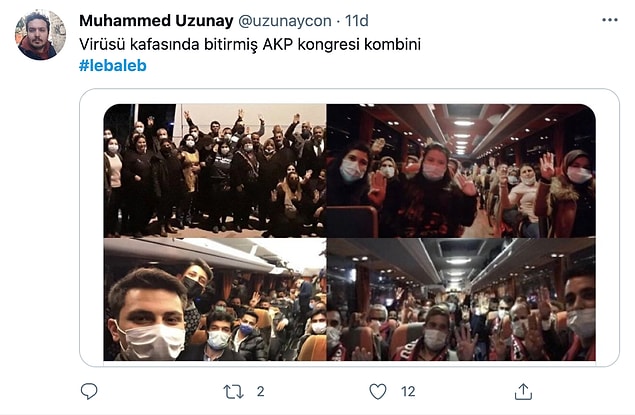Click the Muhammed Uzunay display name
Image resolution: width=635 pixels, height=415 pixels.
[156, 21]
